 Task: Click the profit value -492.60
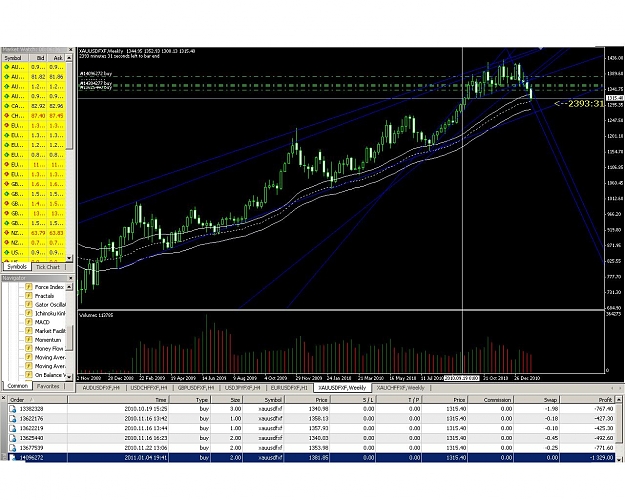coord(603,438)
